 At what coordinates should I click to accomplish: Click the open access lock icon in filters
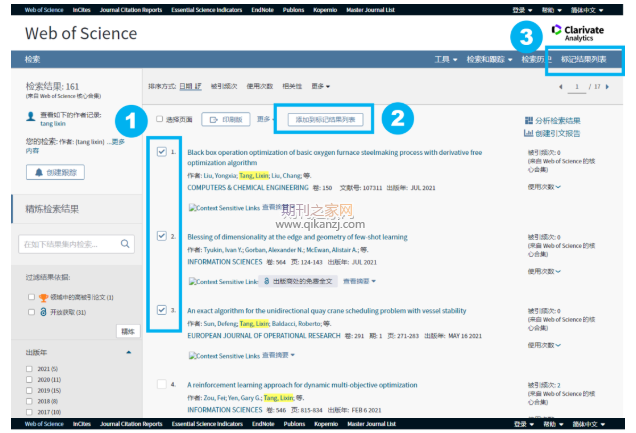[x=43, y=312]
